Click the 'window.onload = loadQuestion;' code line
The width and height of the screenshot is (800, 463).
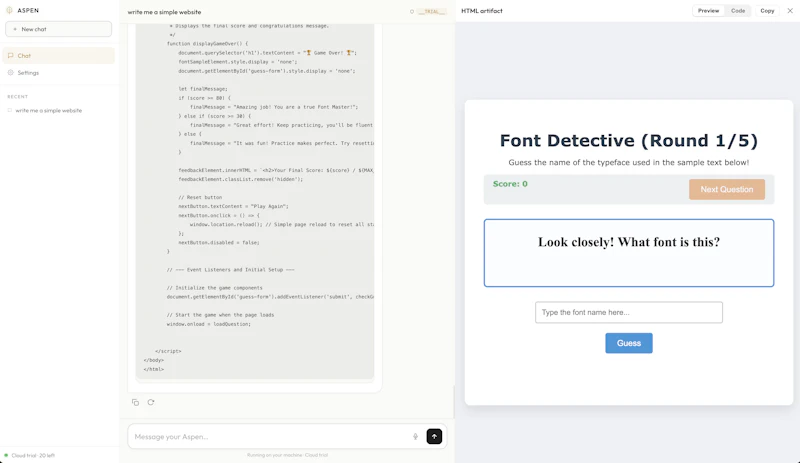click(x=209, y=324)
